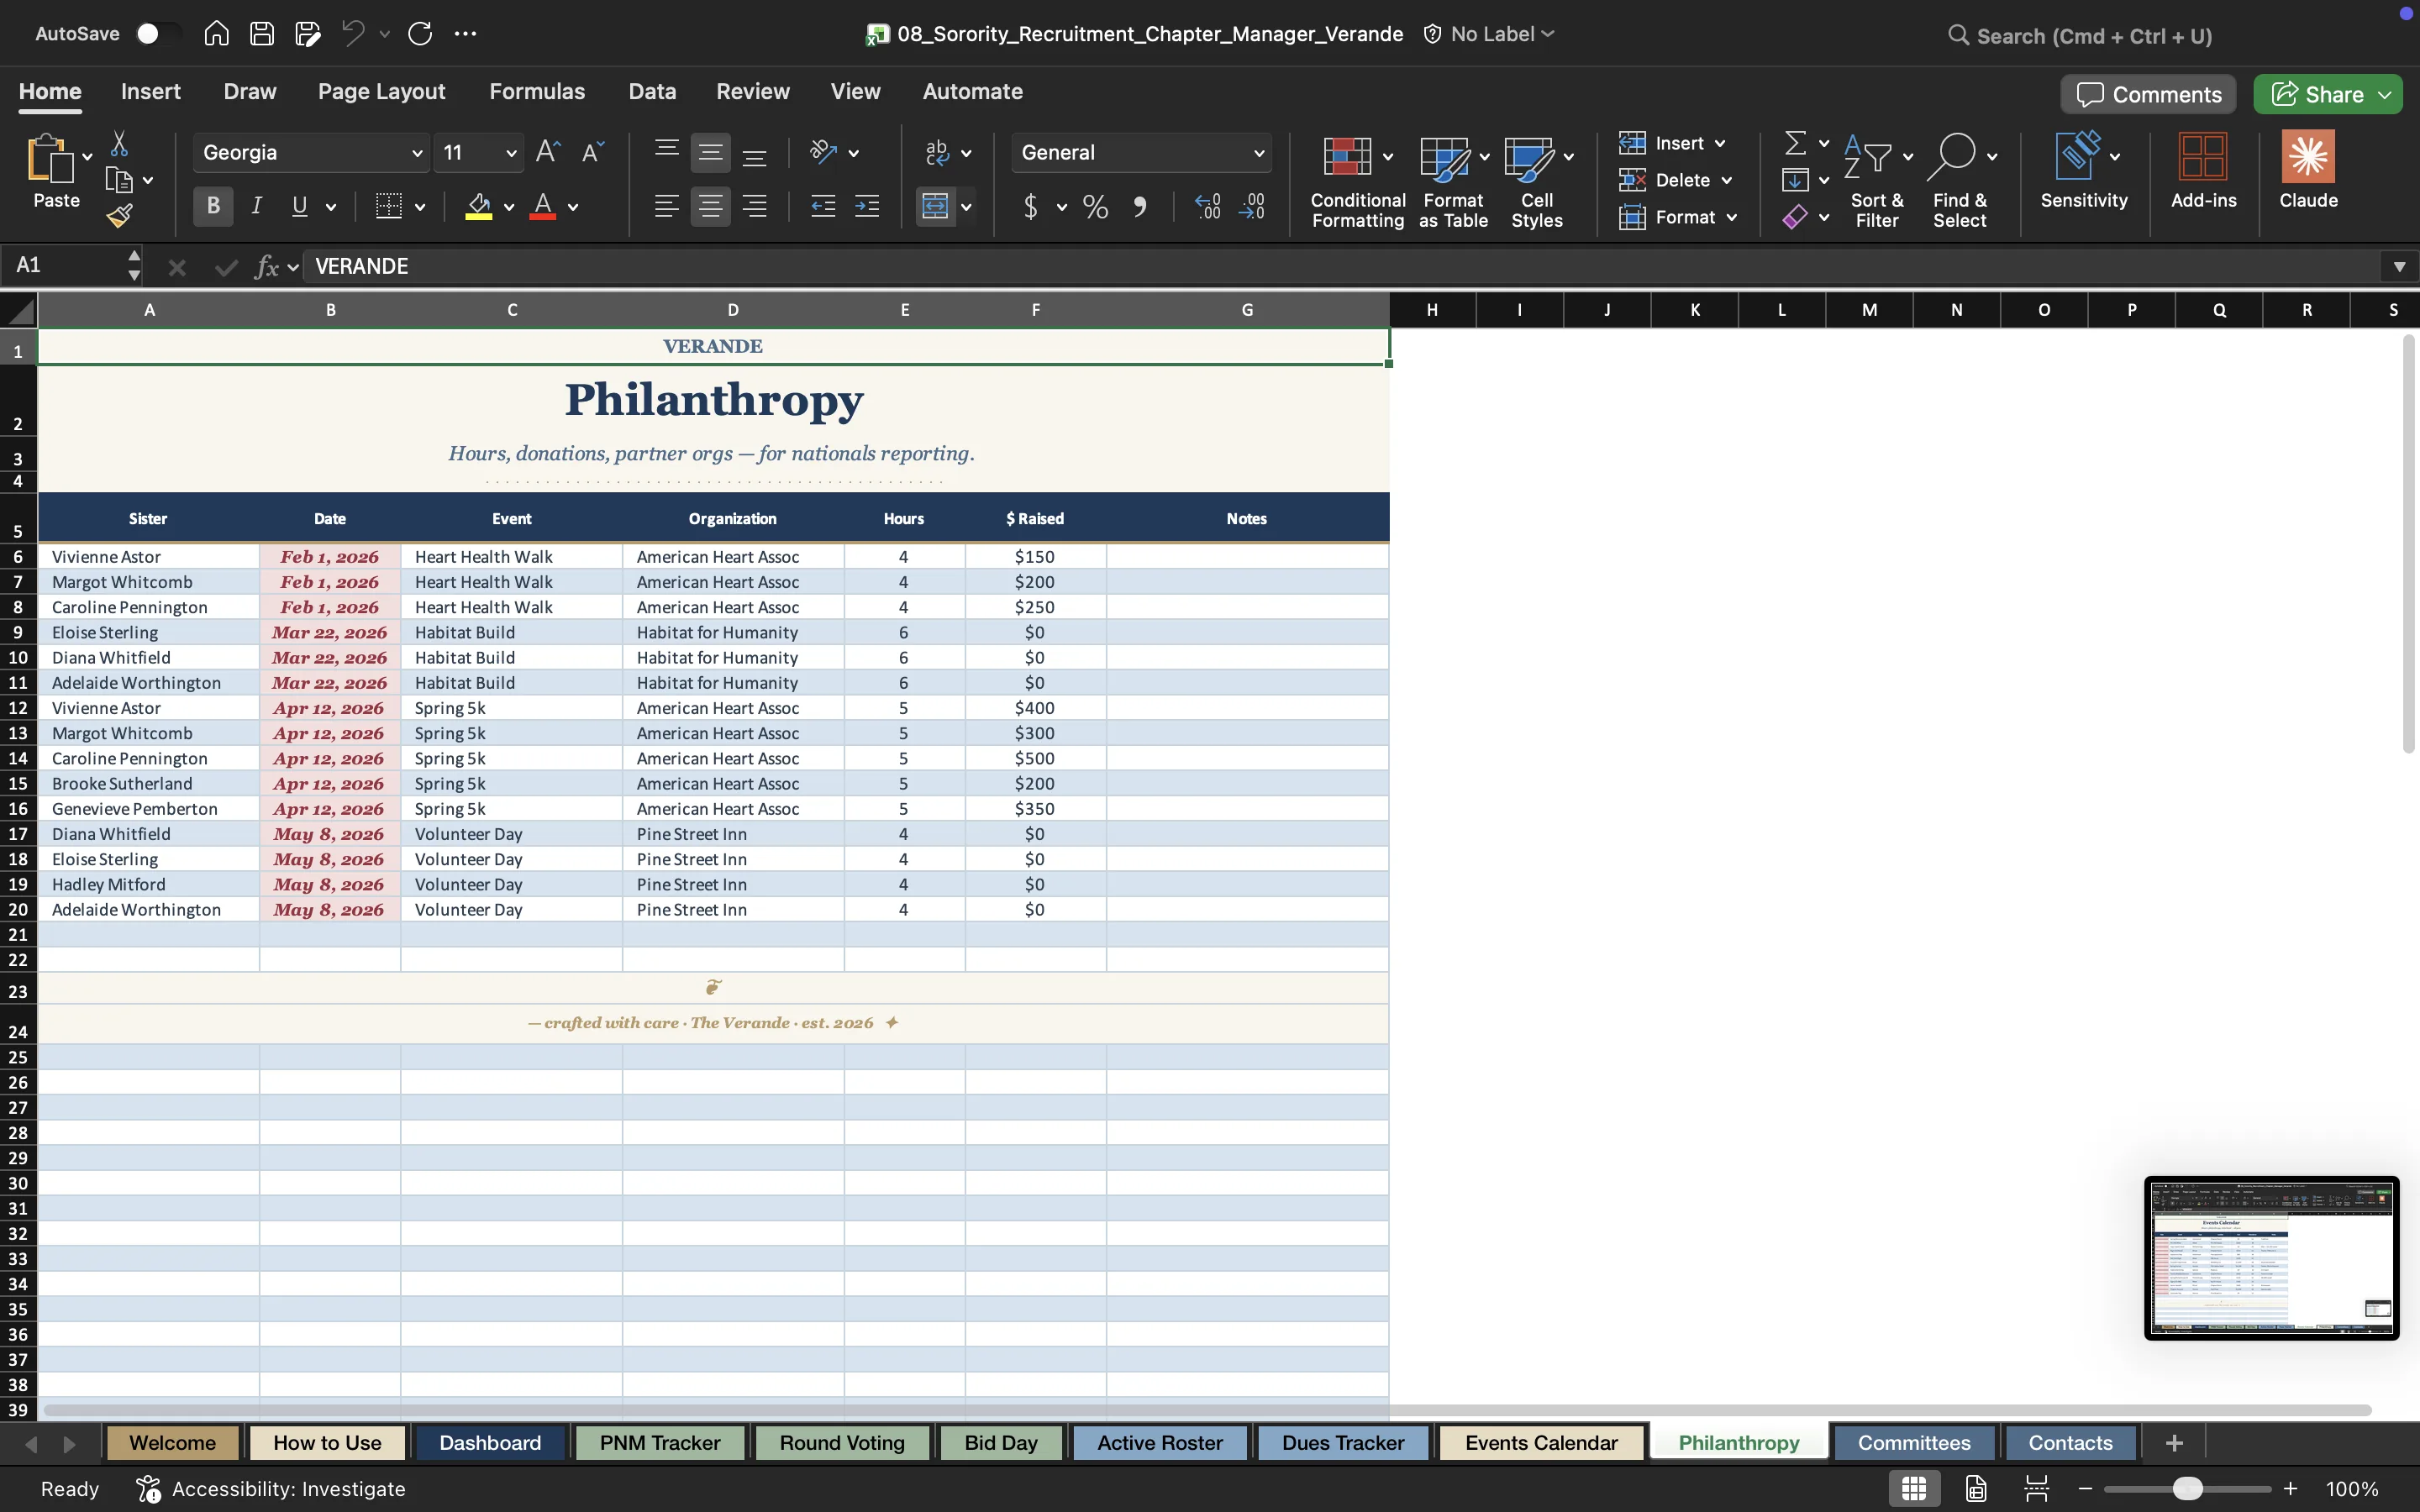
Task: Click the Increase Decimal icon
Action: pyautogui.click(x=1208, y=207)
